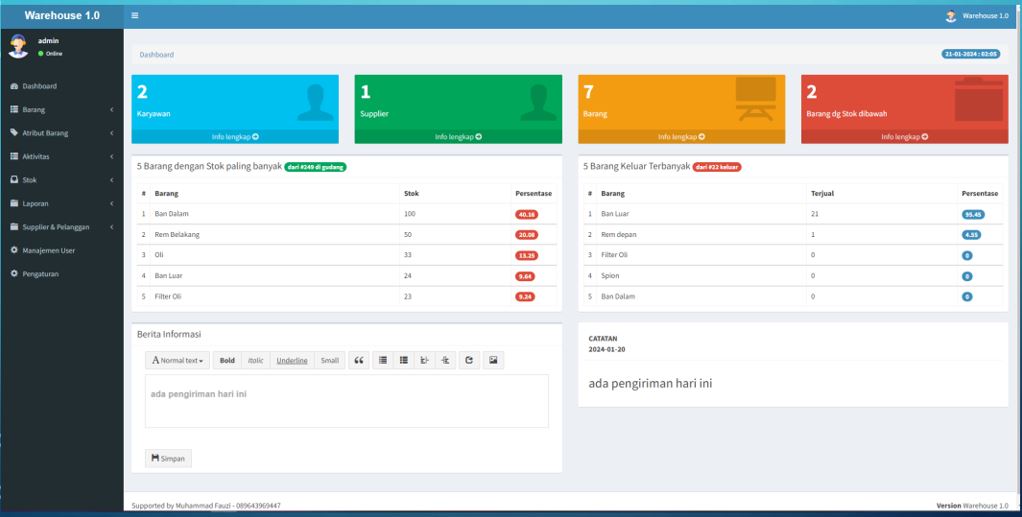Click the Simpan button
1022x517 pixels.
pyautogui.click(x=168, y=458)
